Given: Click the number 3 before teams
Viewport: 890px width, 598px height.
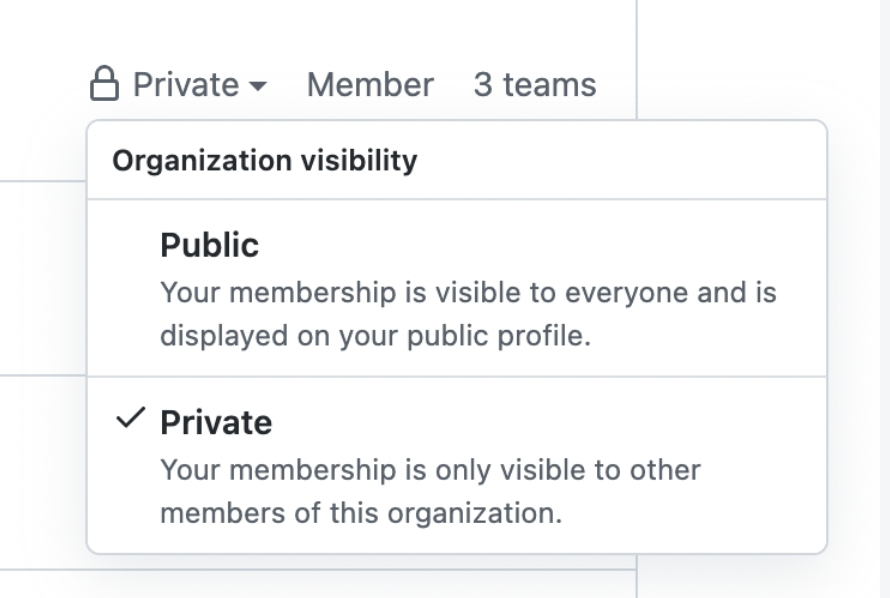Looking at the screenshot, I should [x=483, y=85].
